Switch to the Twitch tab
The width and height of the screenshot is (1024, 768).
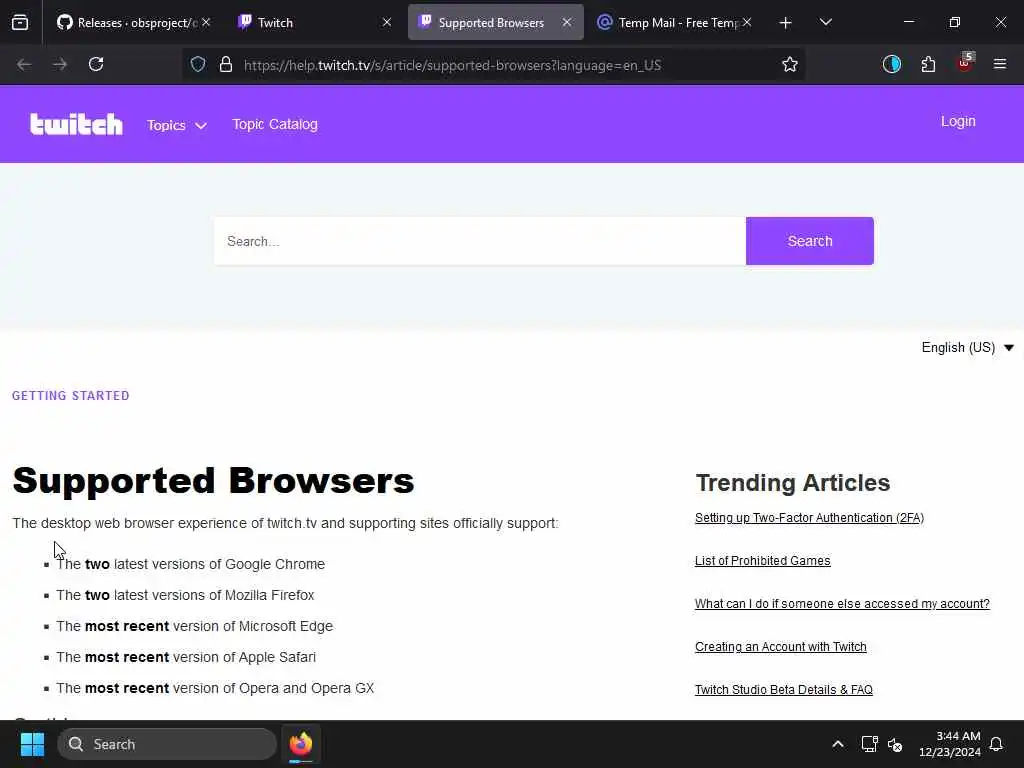click(313, 22)
